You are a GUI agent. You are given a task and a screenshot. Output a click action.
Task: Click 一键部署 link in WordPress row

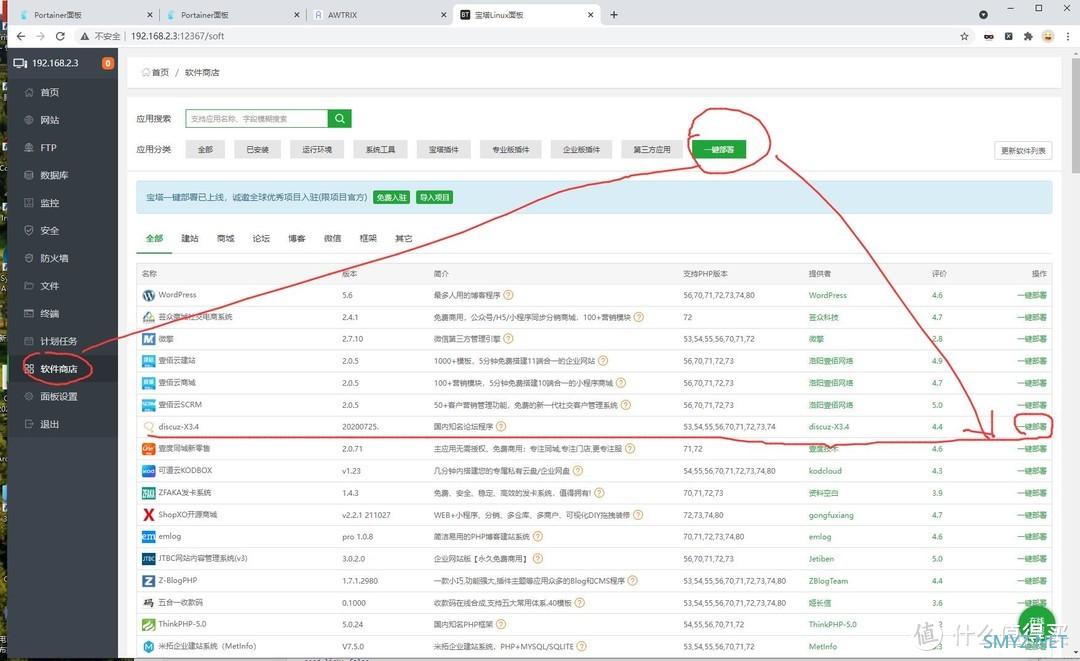1032,295
